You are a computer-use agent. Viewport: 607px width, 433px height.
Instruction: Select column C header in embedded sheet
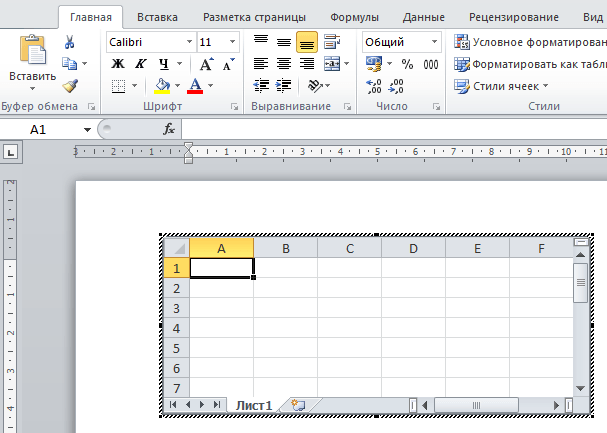click(349, 248)
